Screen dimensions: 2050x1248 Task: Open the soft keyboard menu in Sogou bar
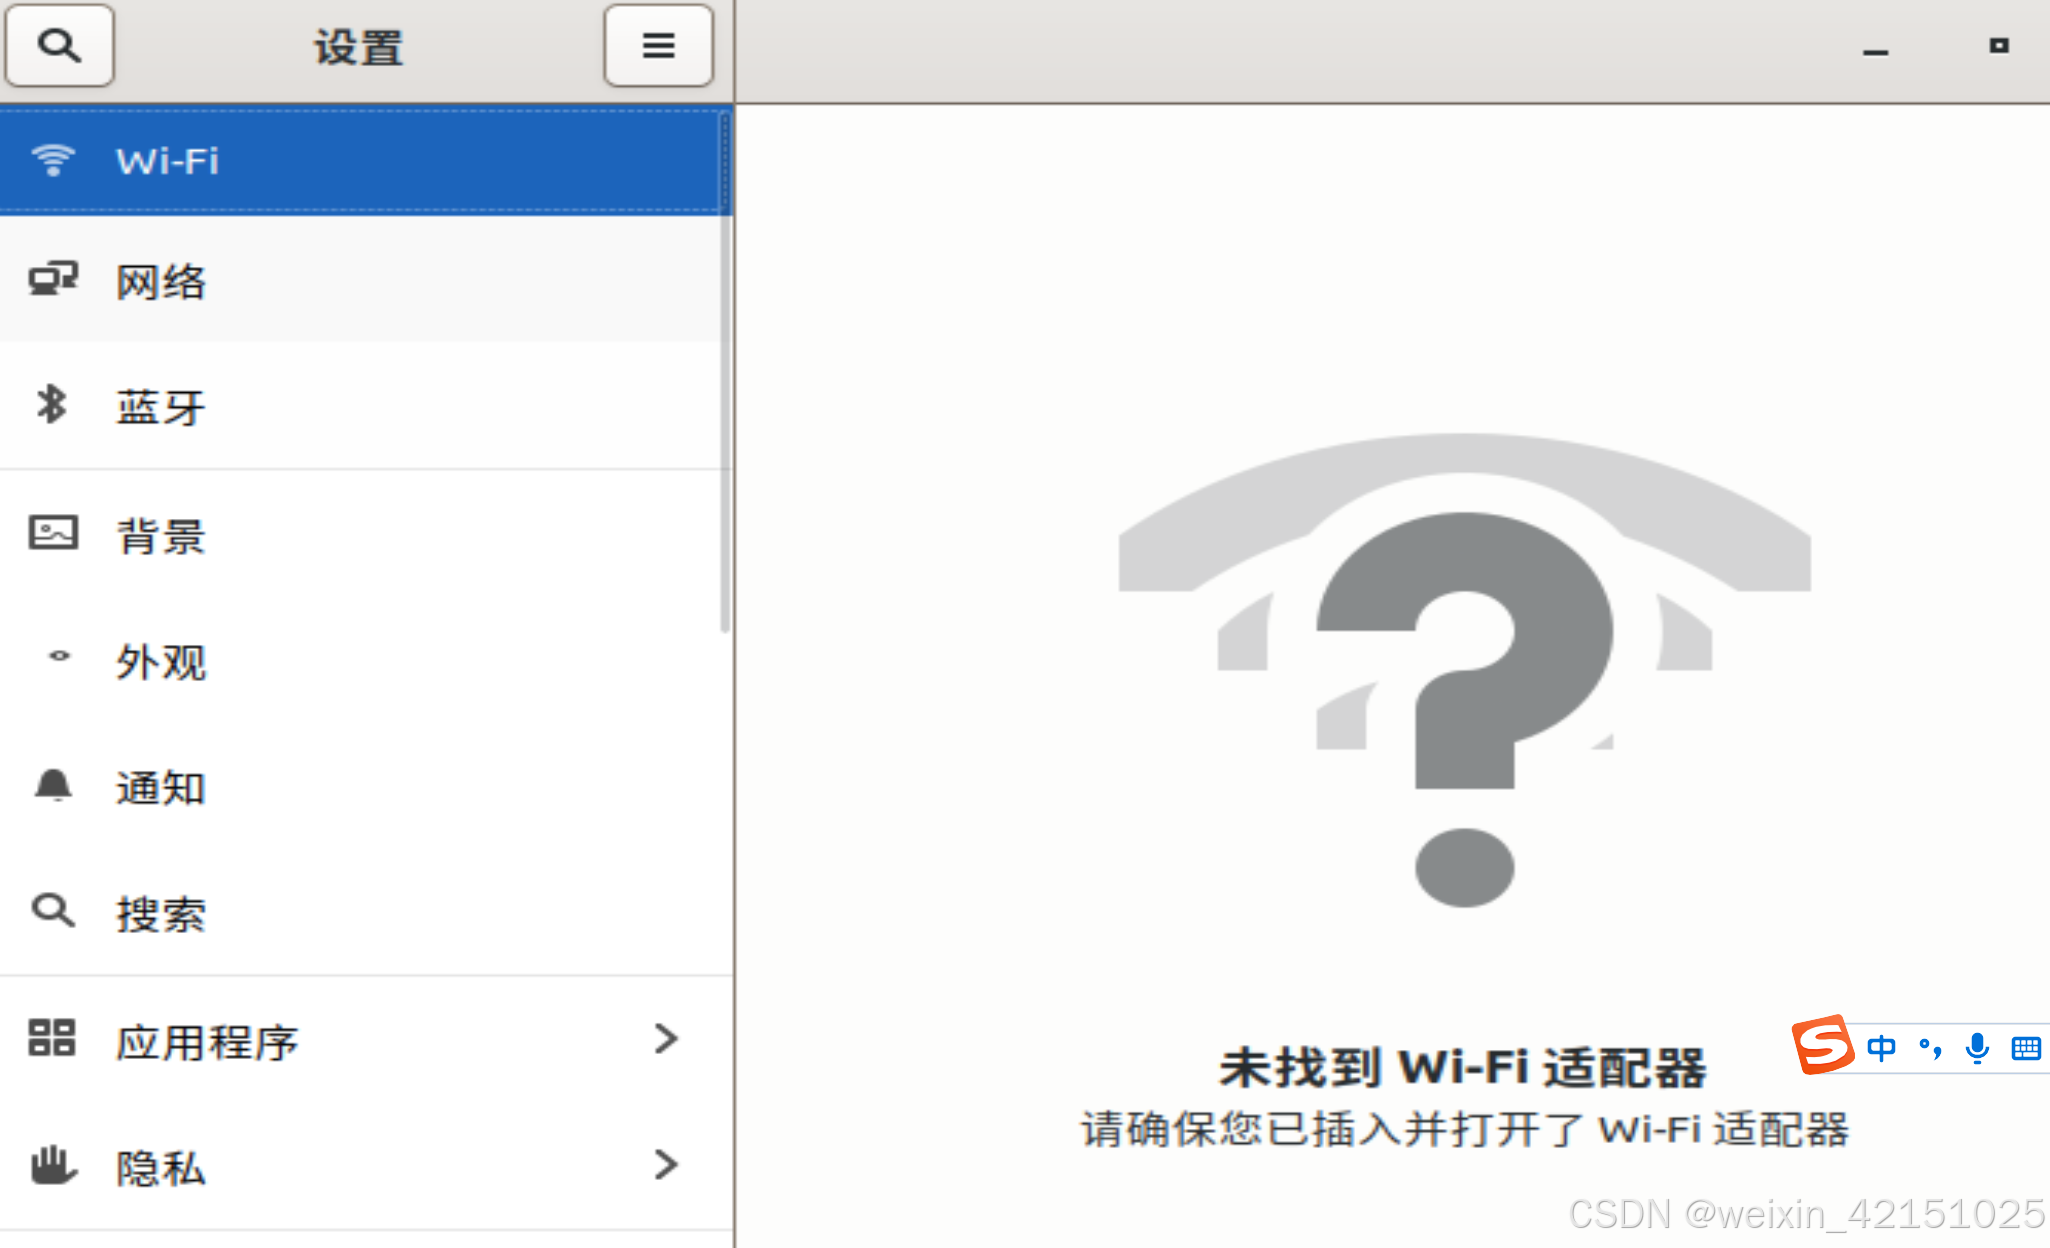2026,1048
